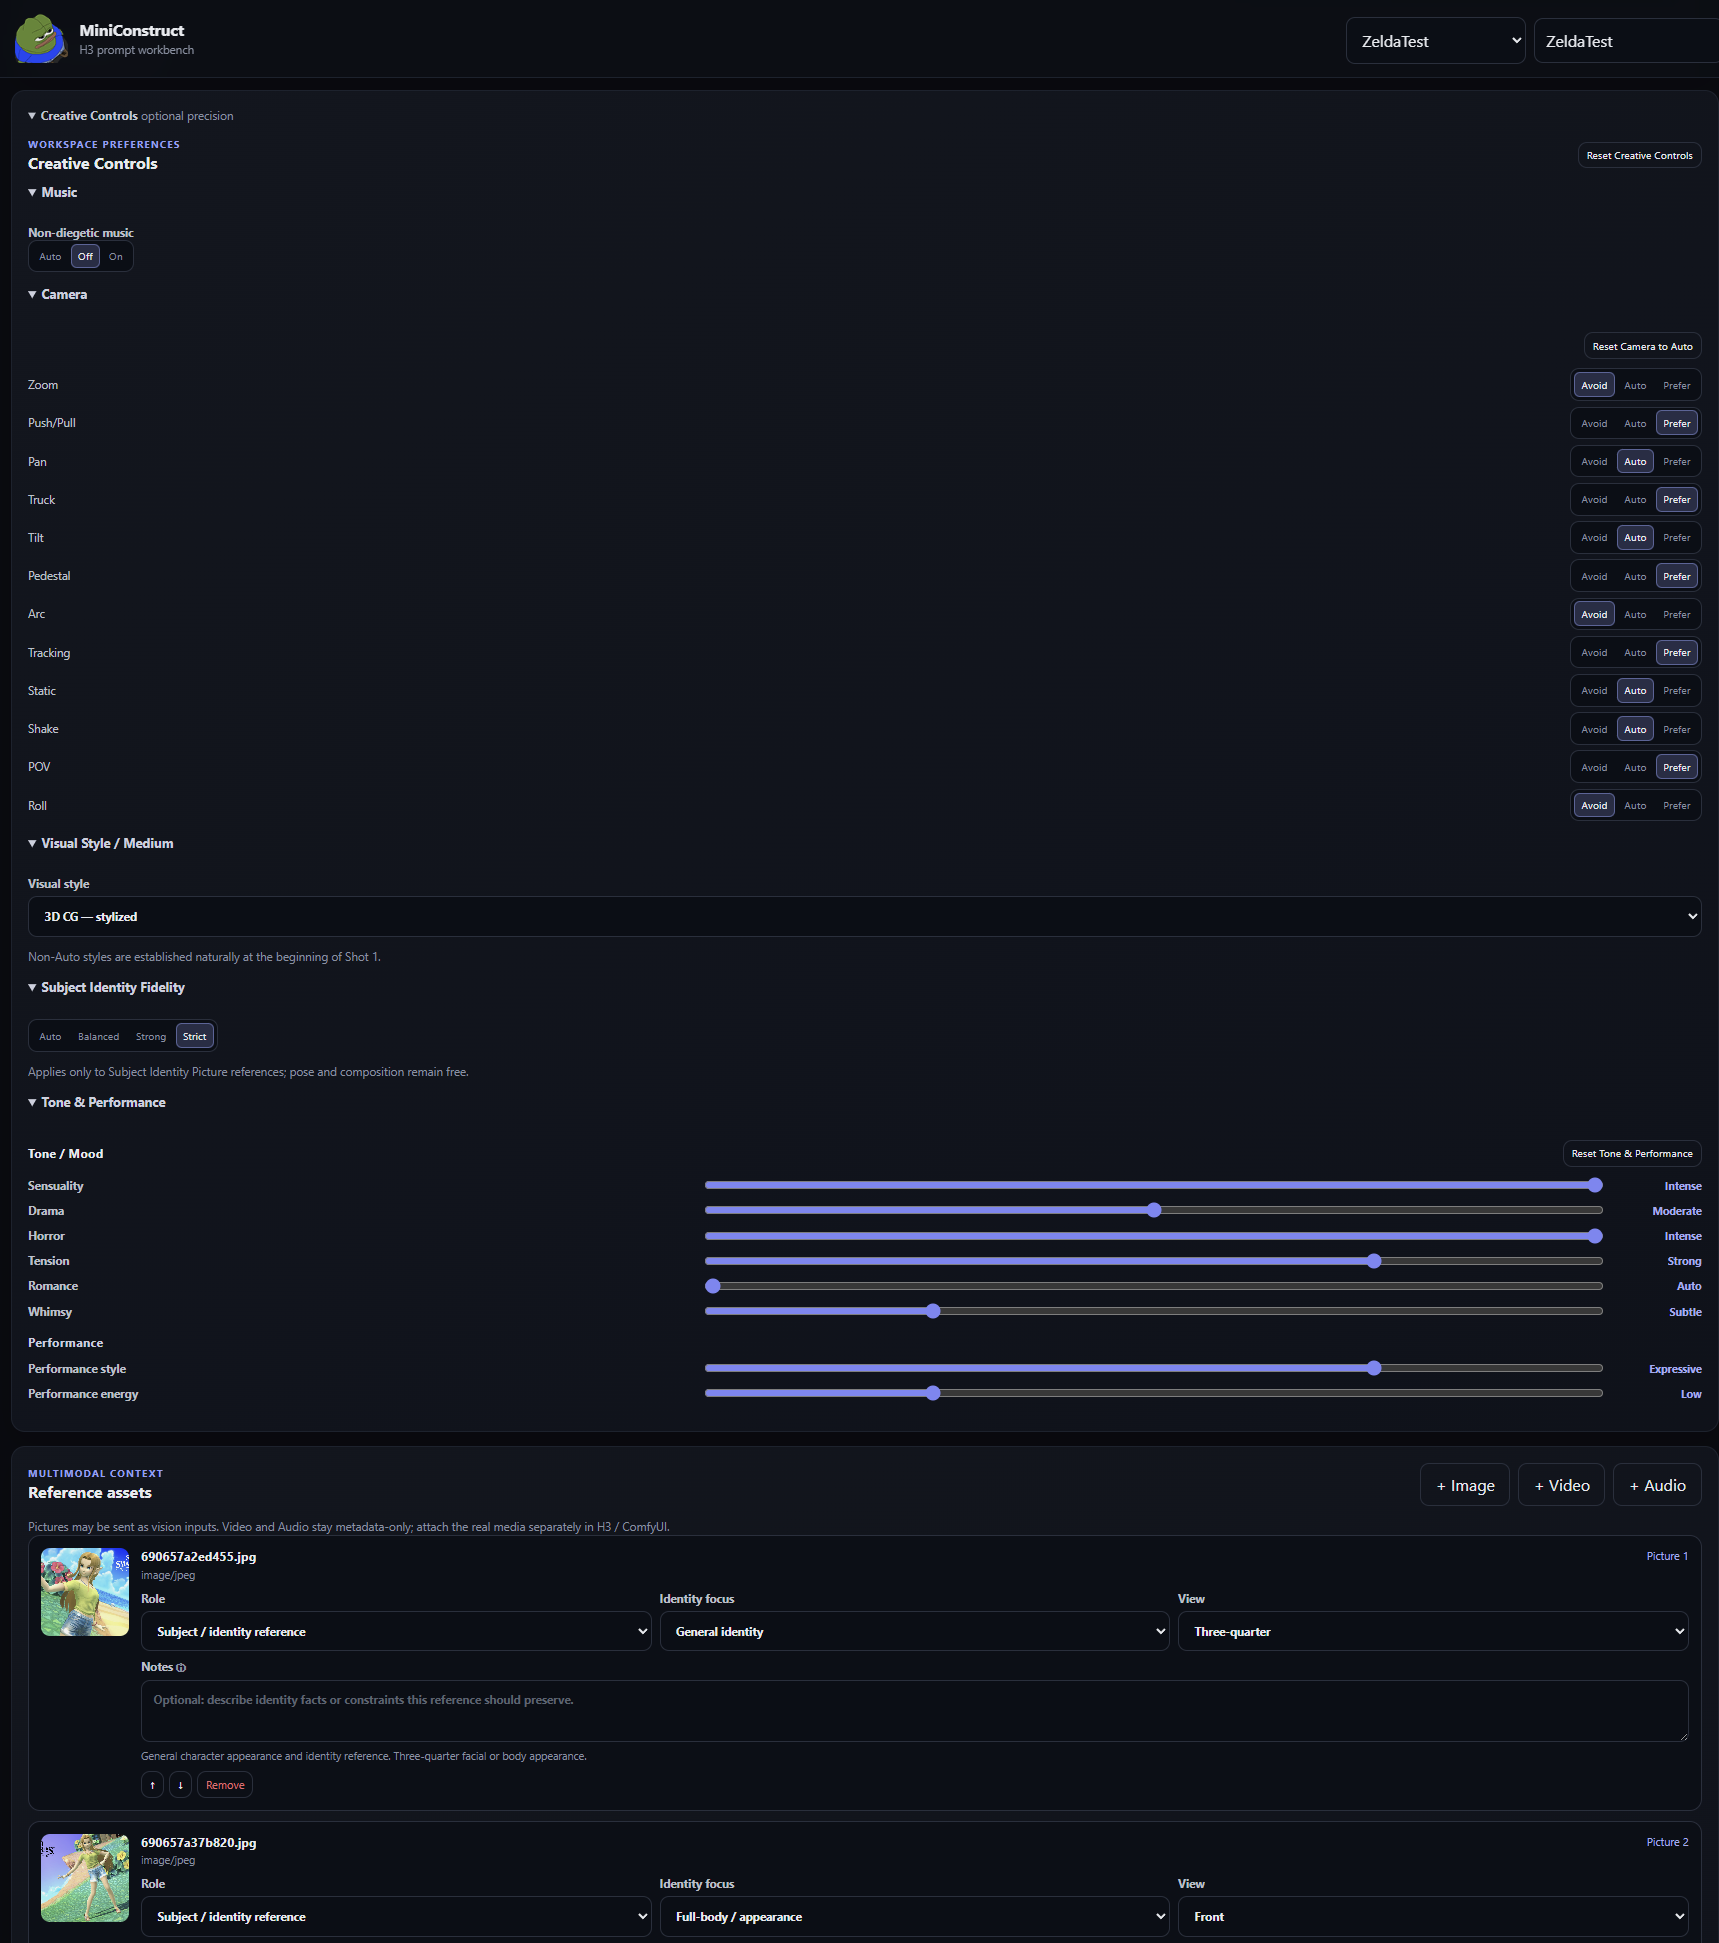Click the Performance style slider handle
Image resolution: width=1719 pixels, height=1943 pixels.
(x=1374, y=1369)
